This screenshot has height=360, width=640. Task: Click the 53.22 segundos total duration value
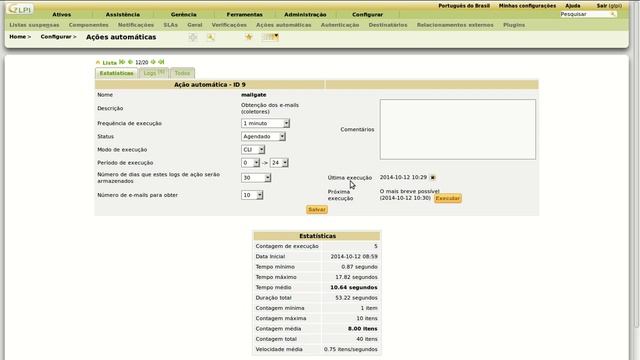point(356,298)
